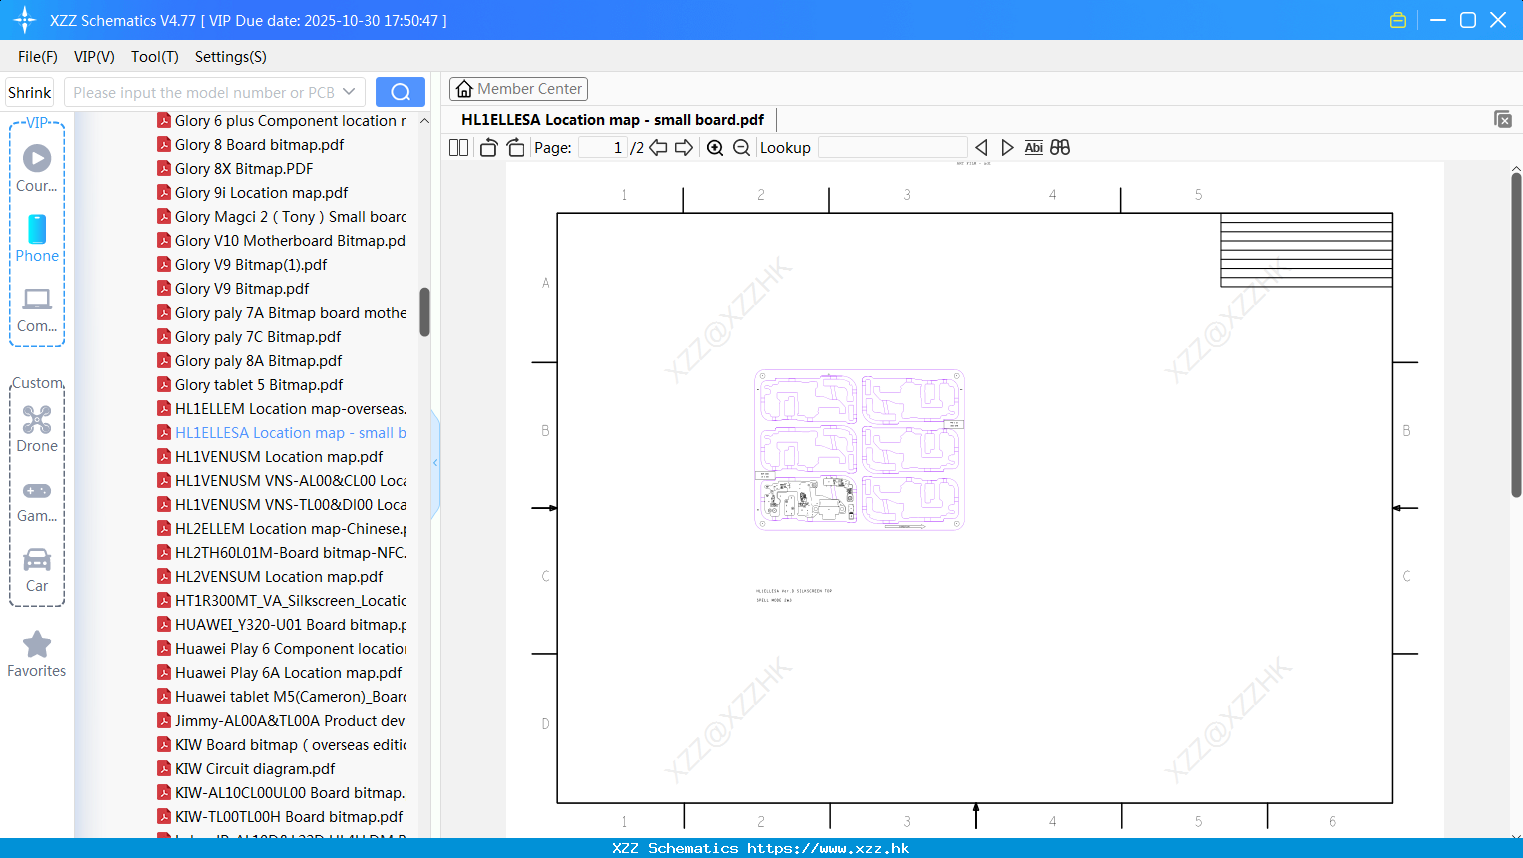Open Glory paly 7C Bitmap.pdf

[258, 337]
